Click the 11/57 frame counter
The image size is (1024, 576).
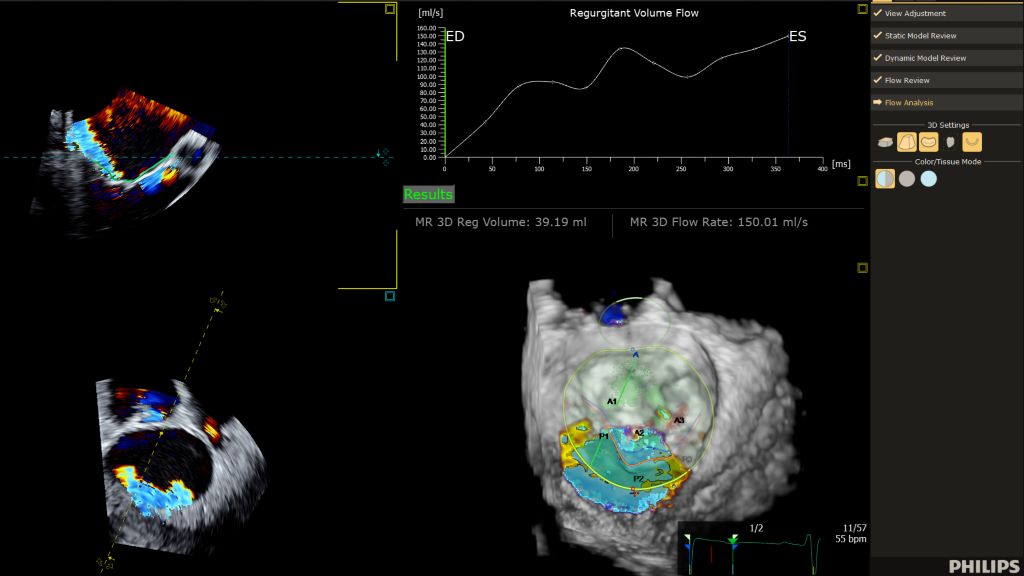pos(854,528)
